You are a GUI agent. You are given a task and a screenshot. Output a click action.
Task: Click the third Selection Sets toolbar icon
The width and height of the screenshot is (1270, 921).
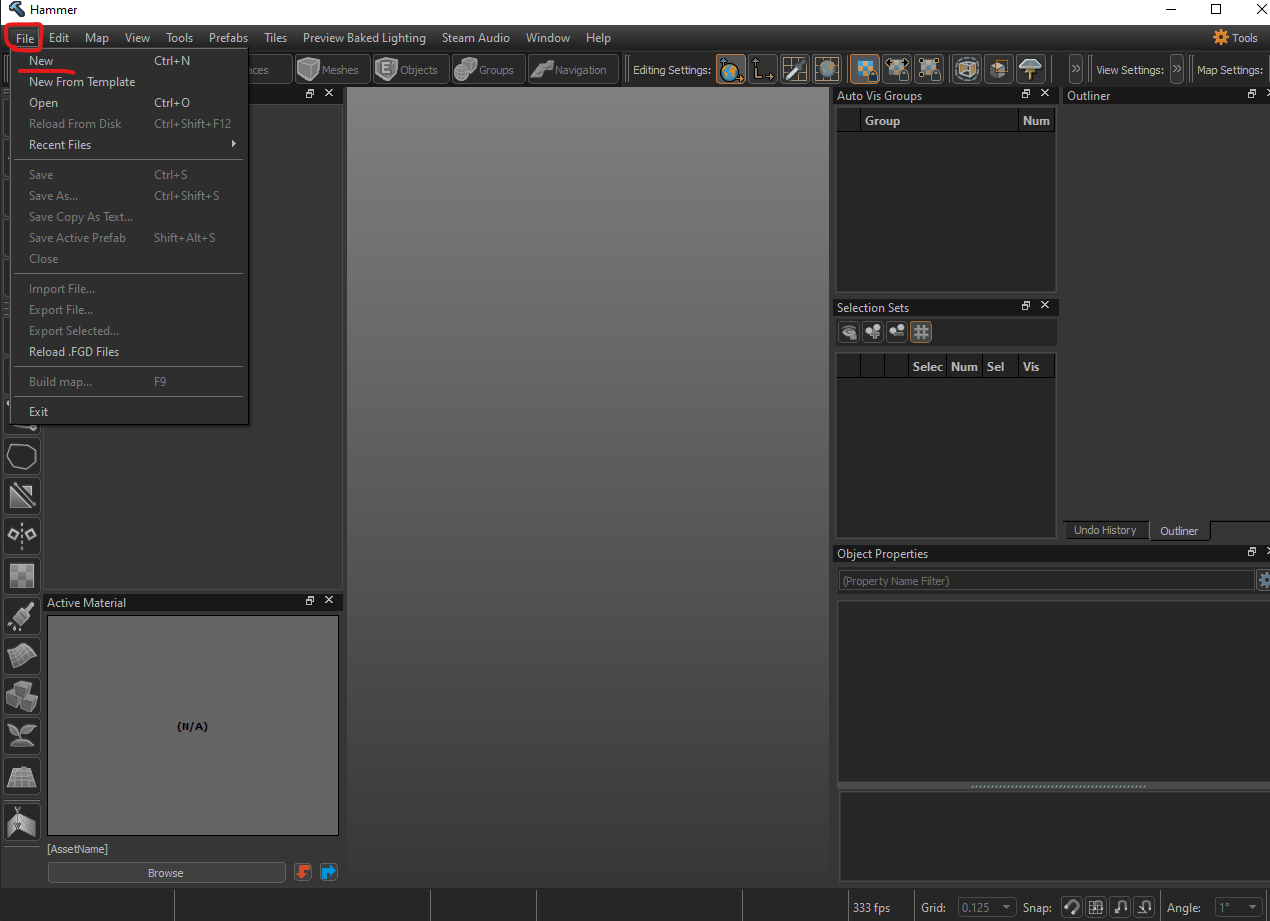(x=897, y=331)
